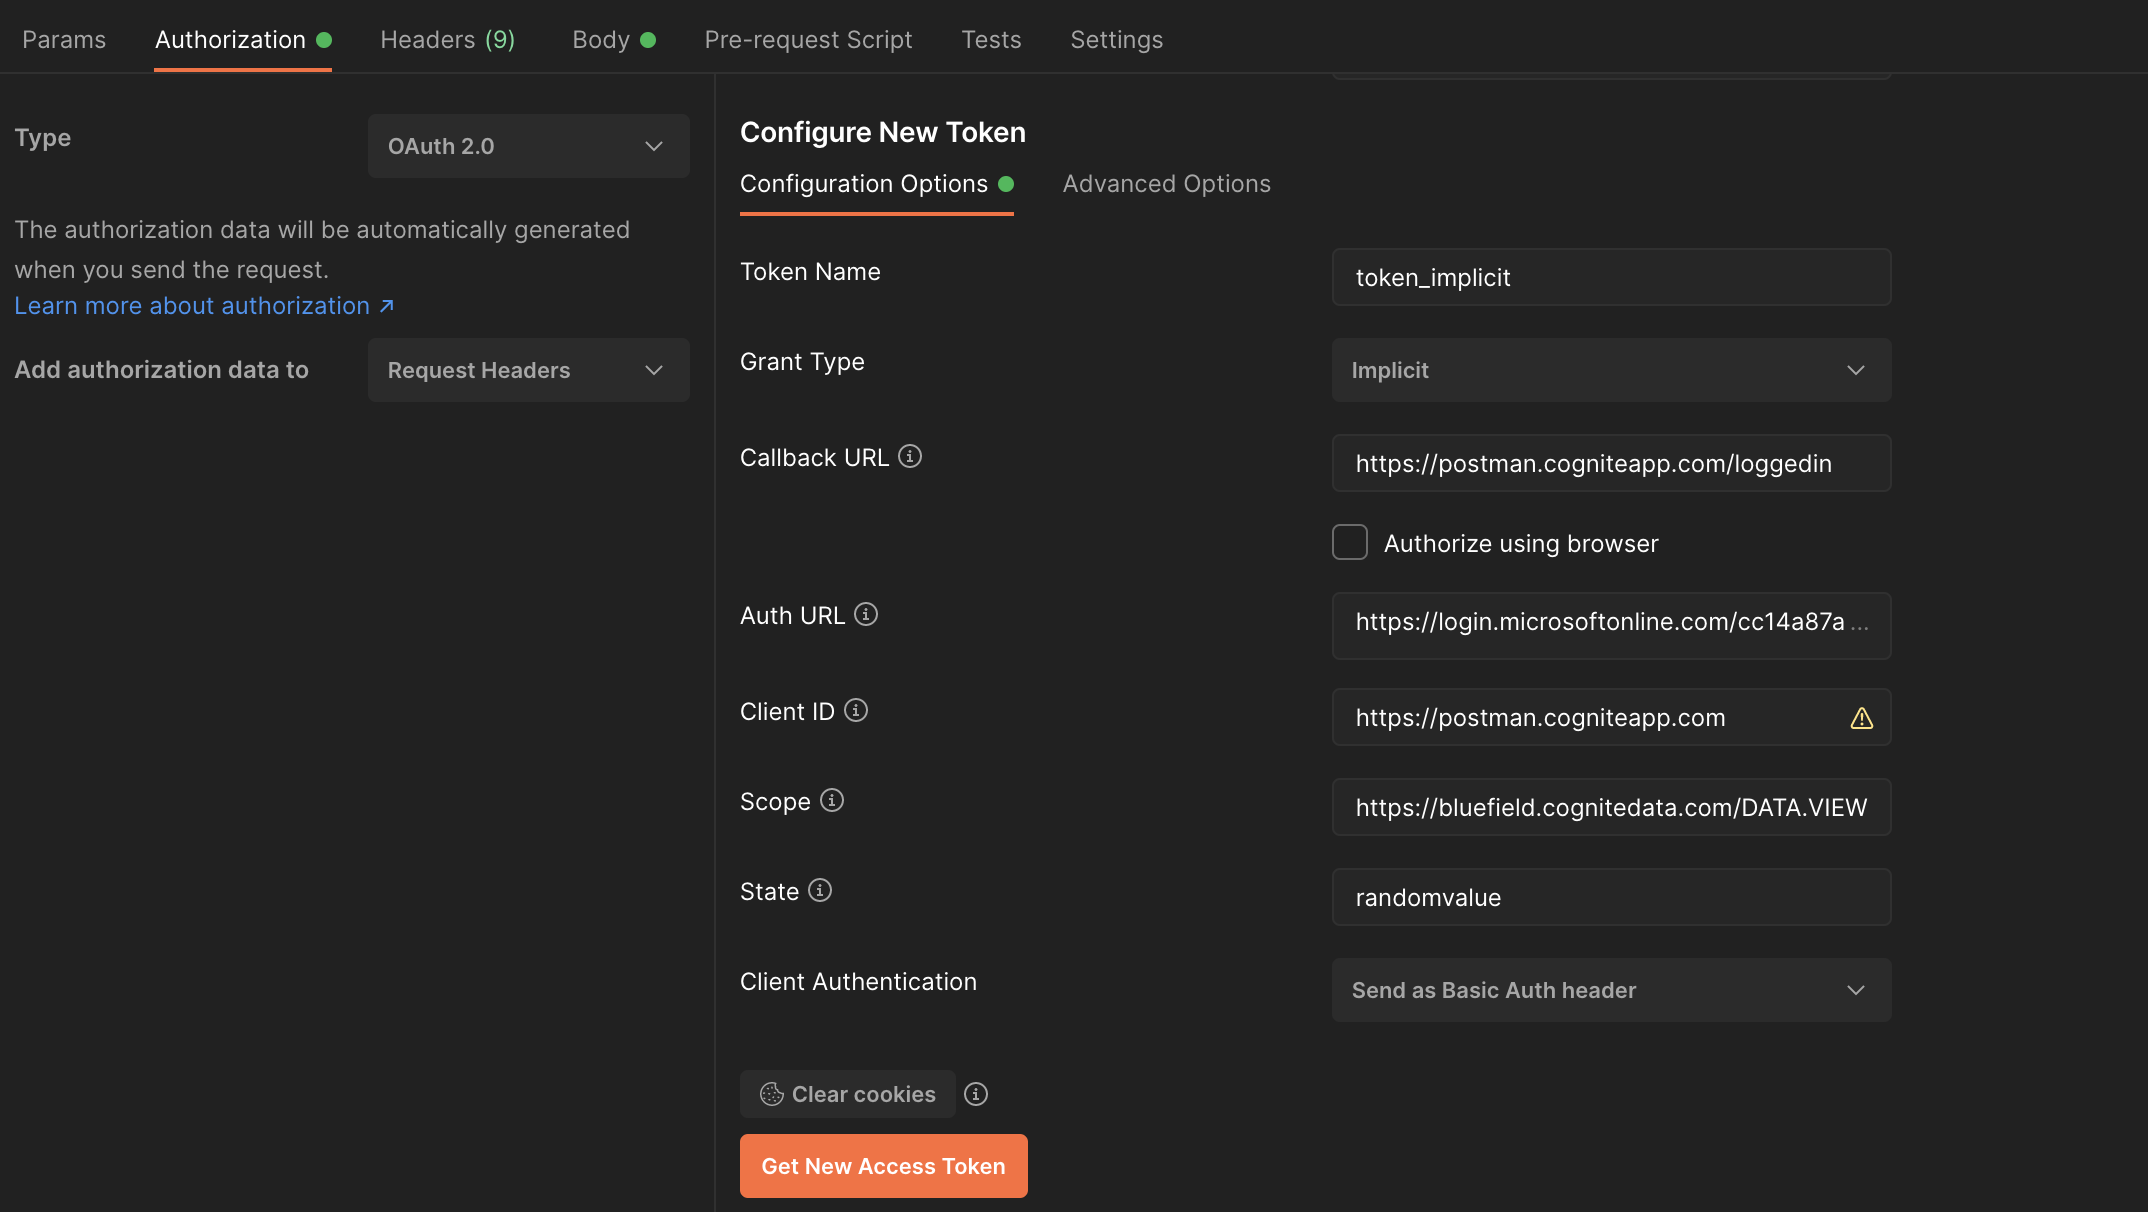Click the Callback URL input field
Image resolution: width=2148 pixels, height=1212 pixels.
[1611, 463]
